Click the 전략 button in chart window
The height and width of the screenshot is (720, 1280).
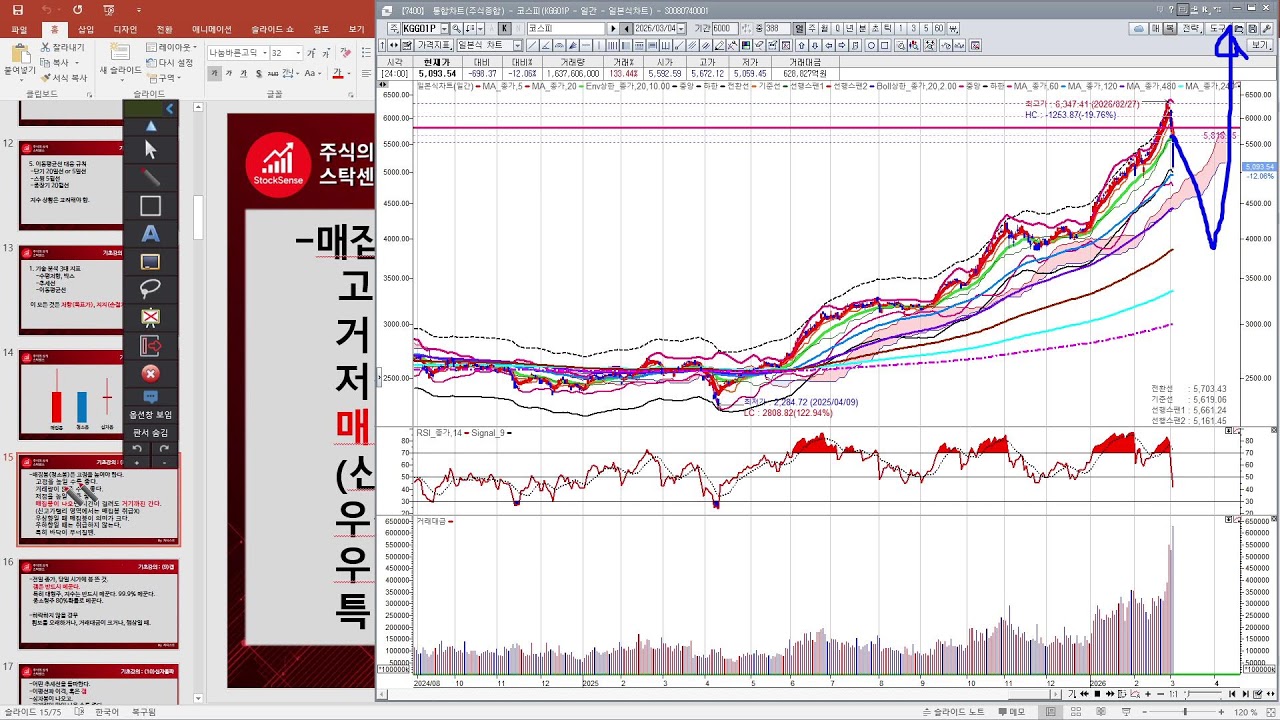[x=1191, y=29]
